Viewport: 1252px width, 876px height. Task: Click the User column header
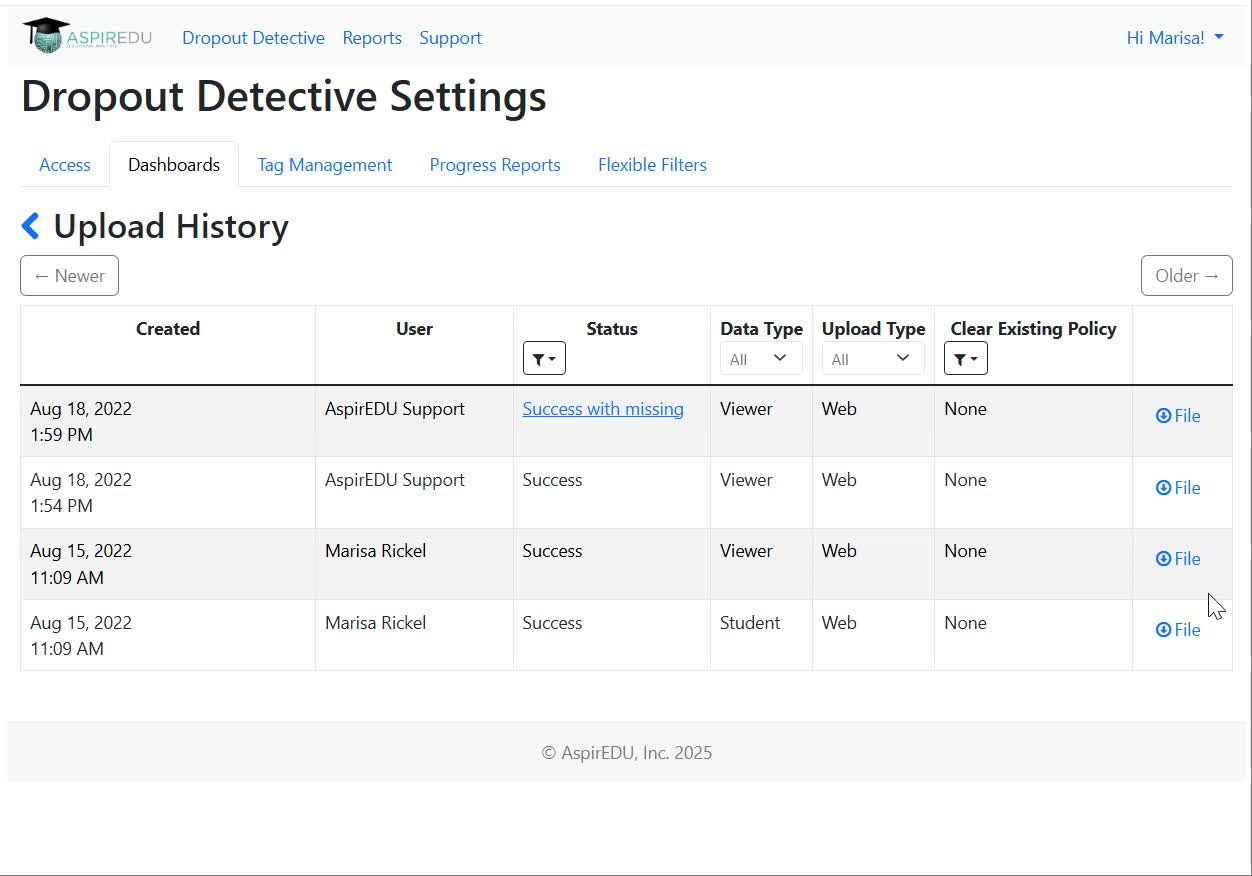[414, 329]
